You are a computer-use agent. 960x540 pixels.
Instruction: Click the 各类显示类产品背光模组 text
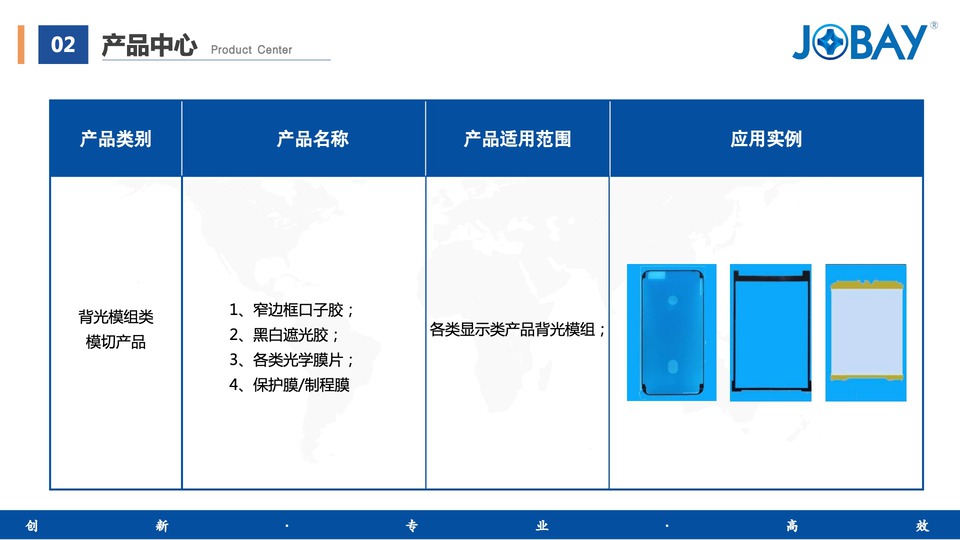[518, 329]
